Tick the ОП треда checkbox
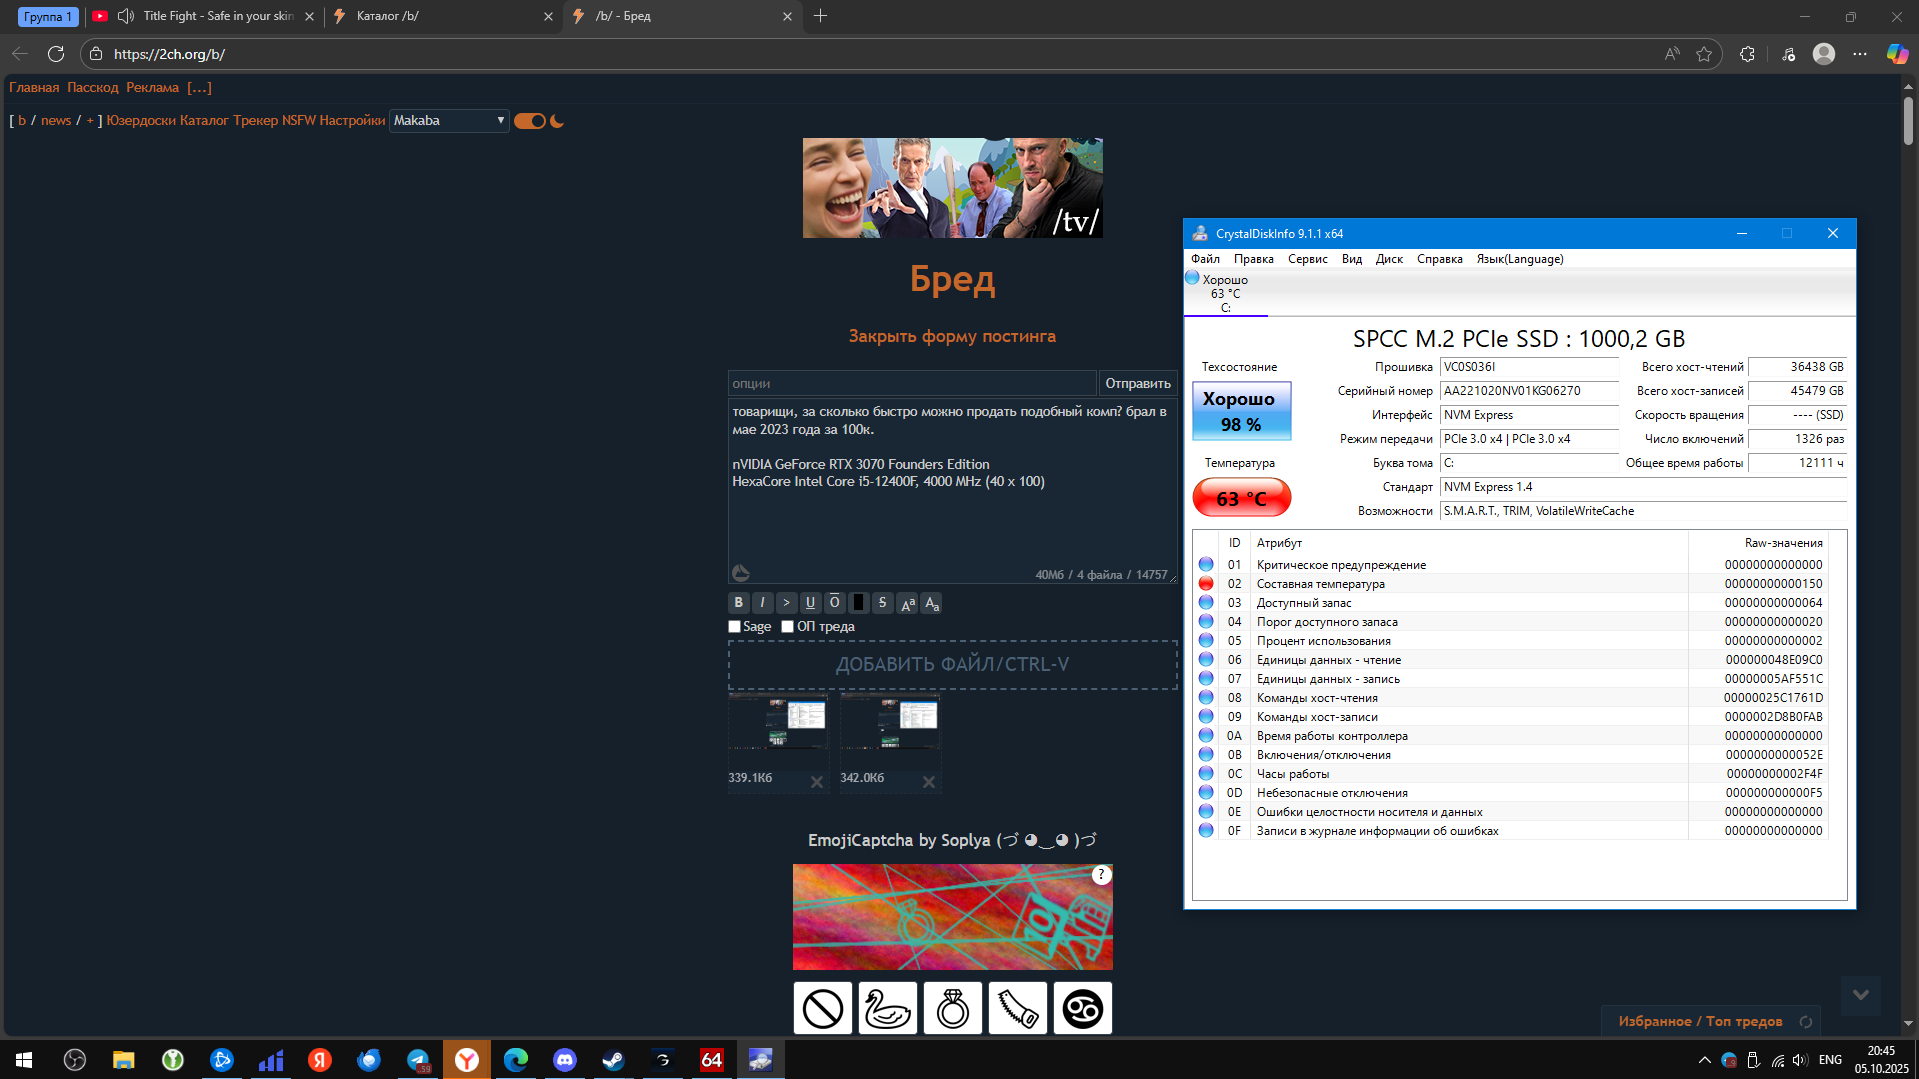The width and height of the screenshot is (1919, 1079). pyautogui.click(x=788, y=627)
